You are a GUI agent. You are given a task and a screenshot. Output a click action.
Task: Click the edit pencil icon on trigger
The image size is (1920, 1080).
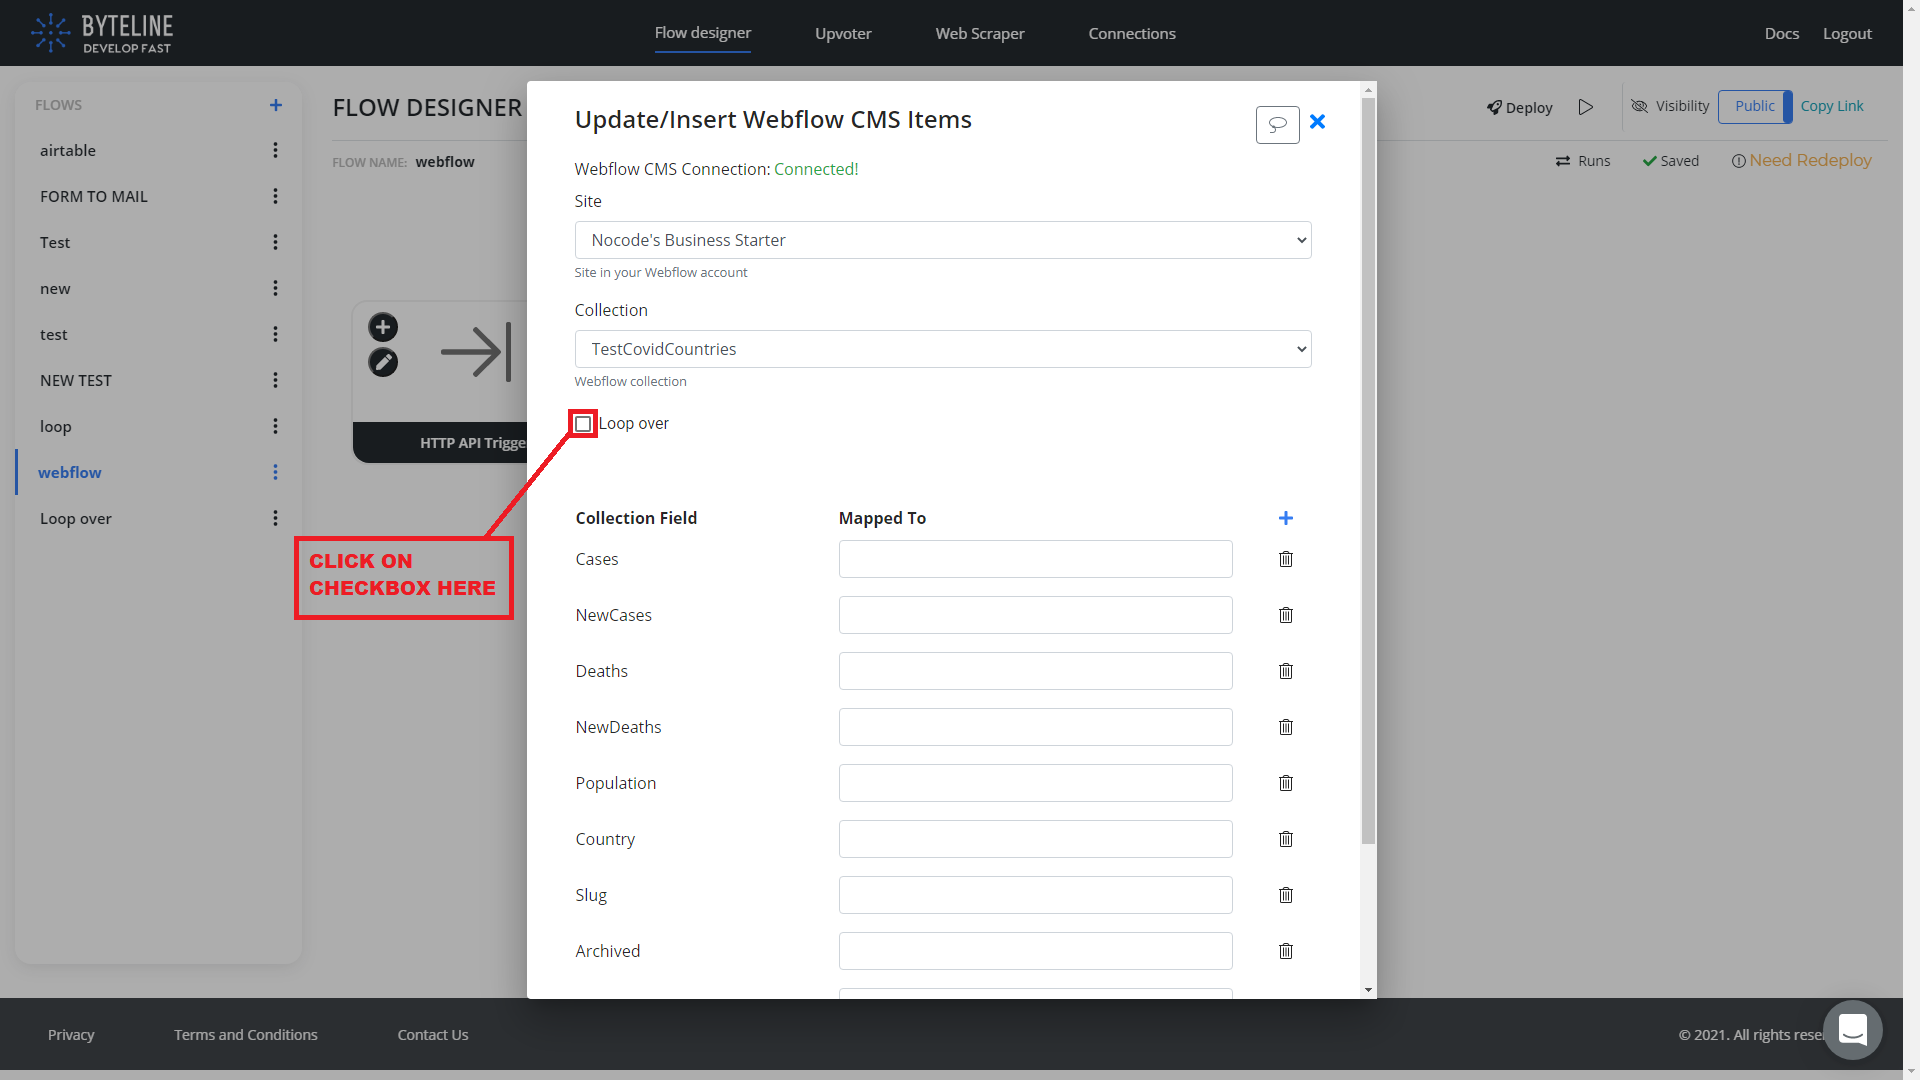point(383,362)
